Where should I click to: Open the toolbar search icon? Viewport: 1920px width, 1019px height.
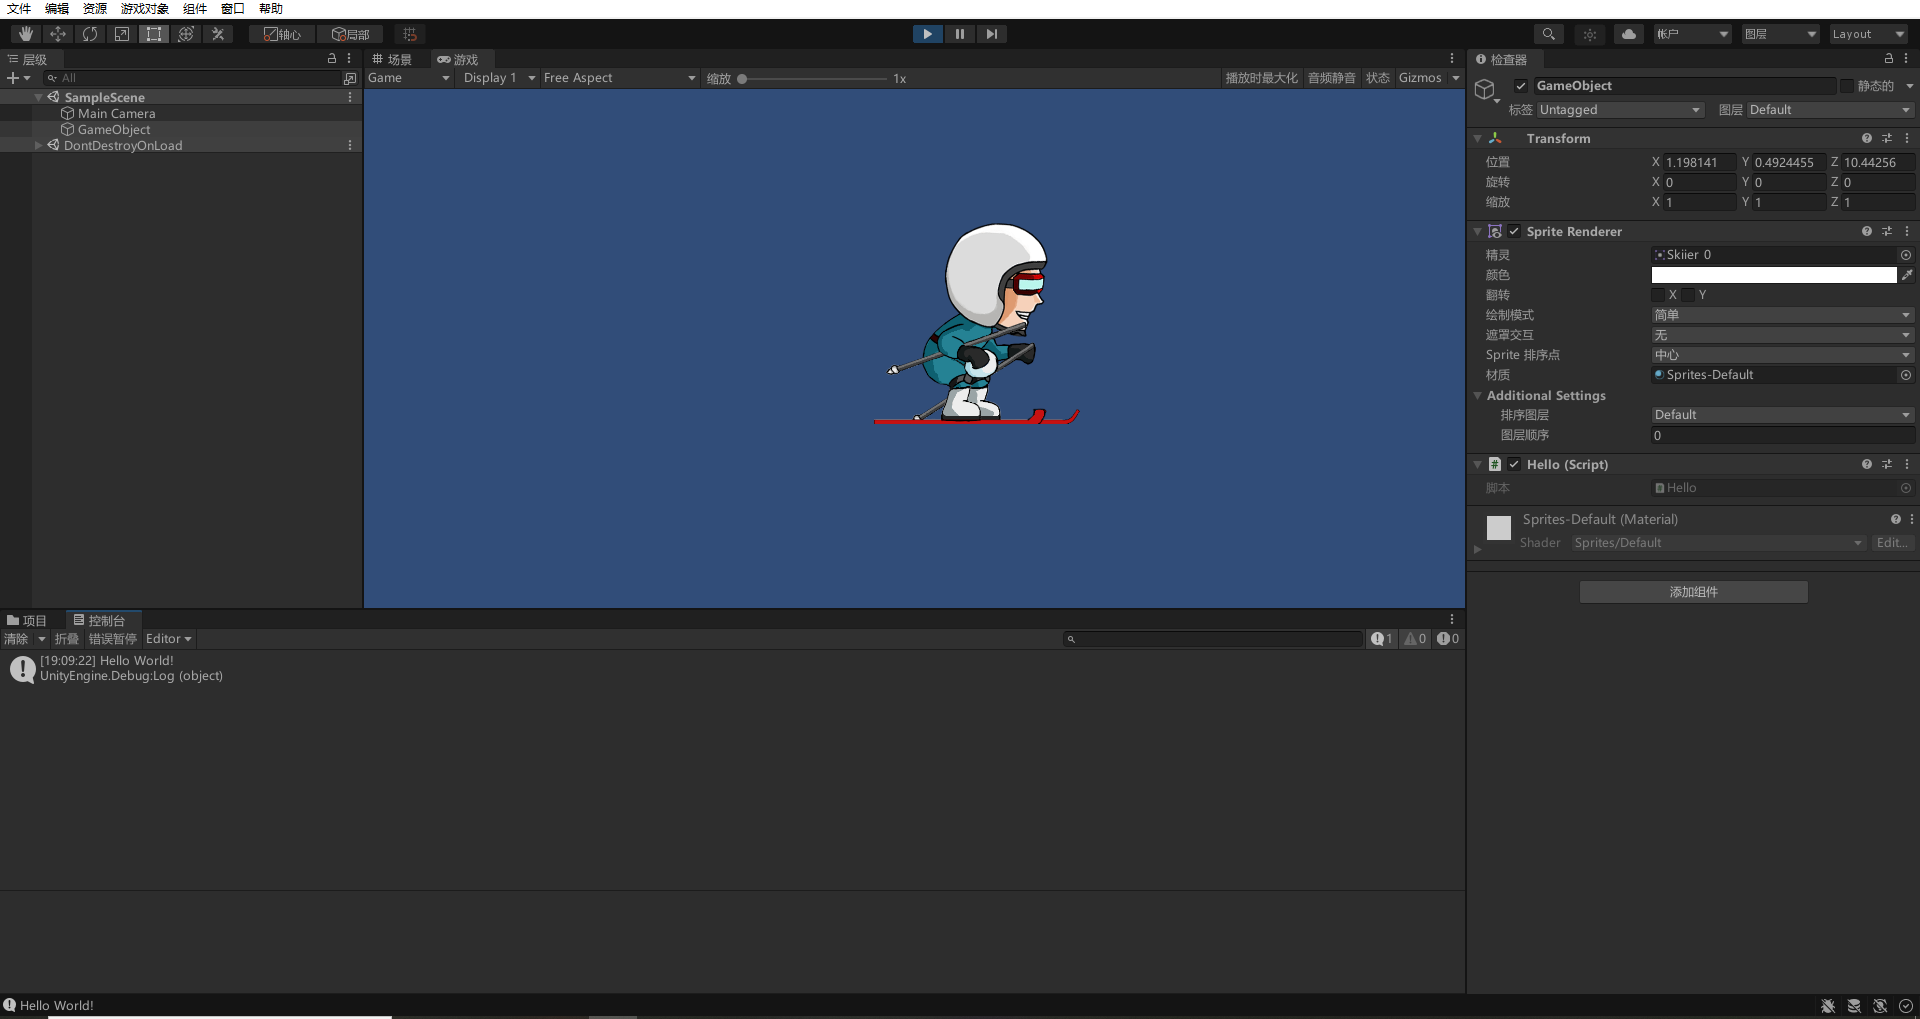click(x=1548, y=34)
